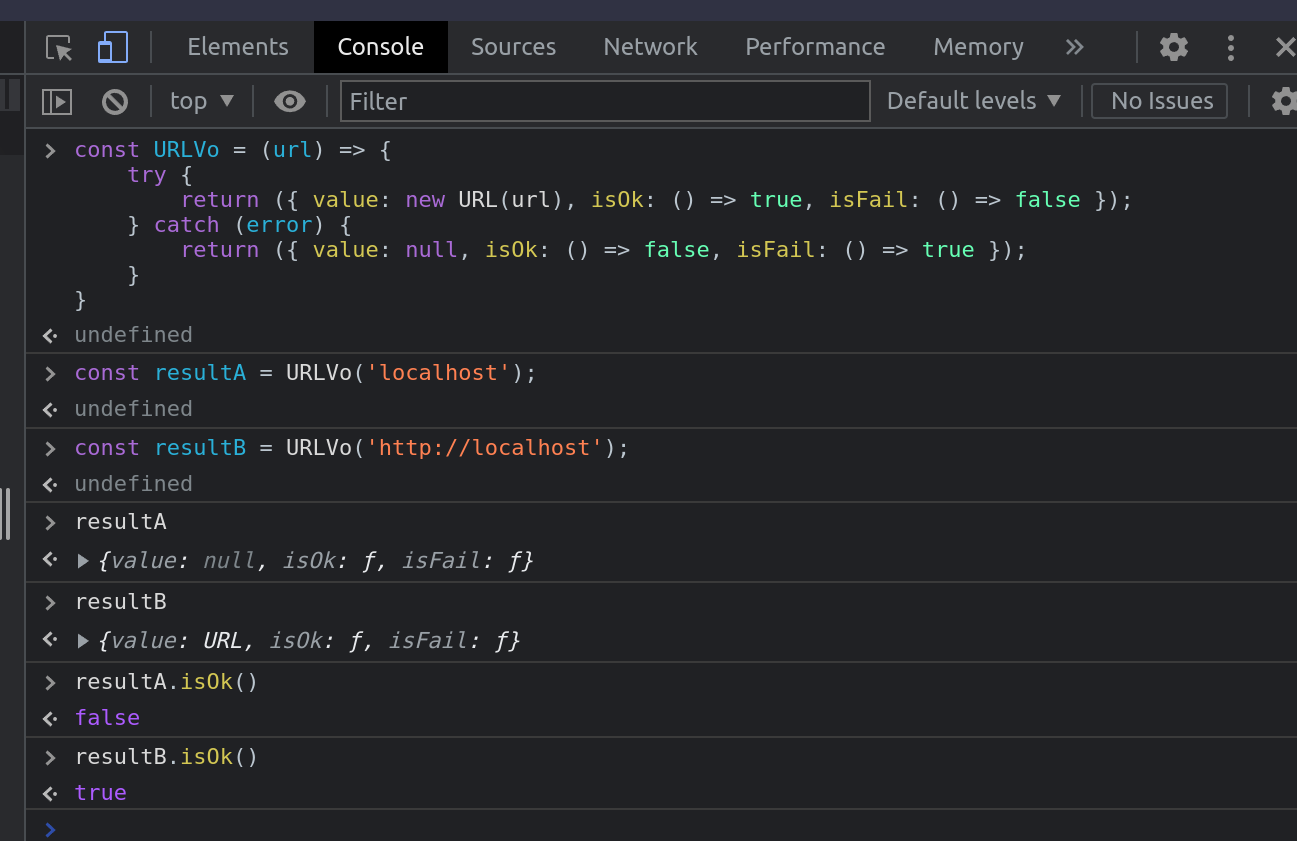
Task: Open the JavaScript context dropdown labeled top
Action: (200, 100)
